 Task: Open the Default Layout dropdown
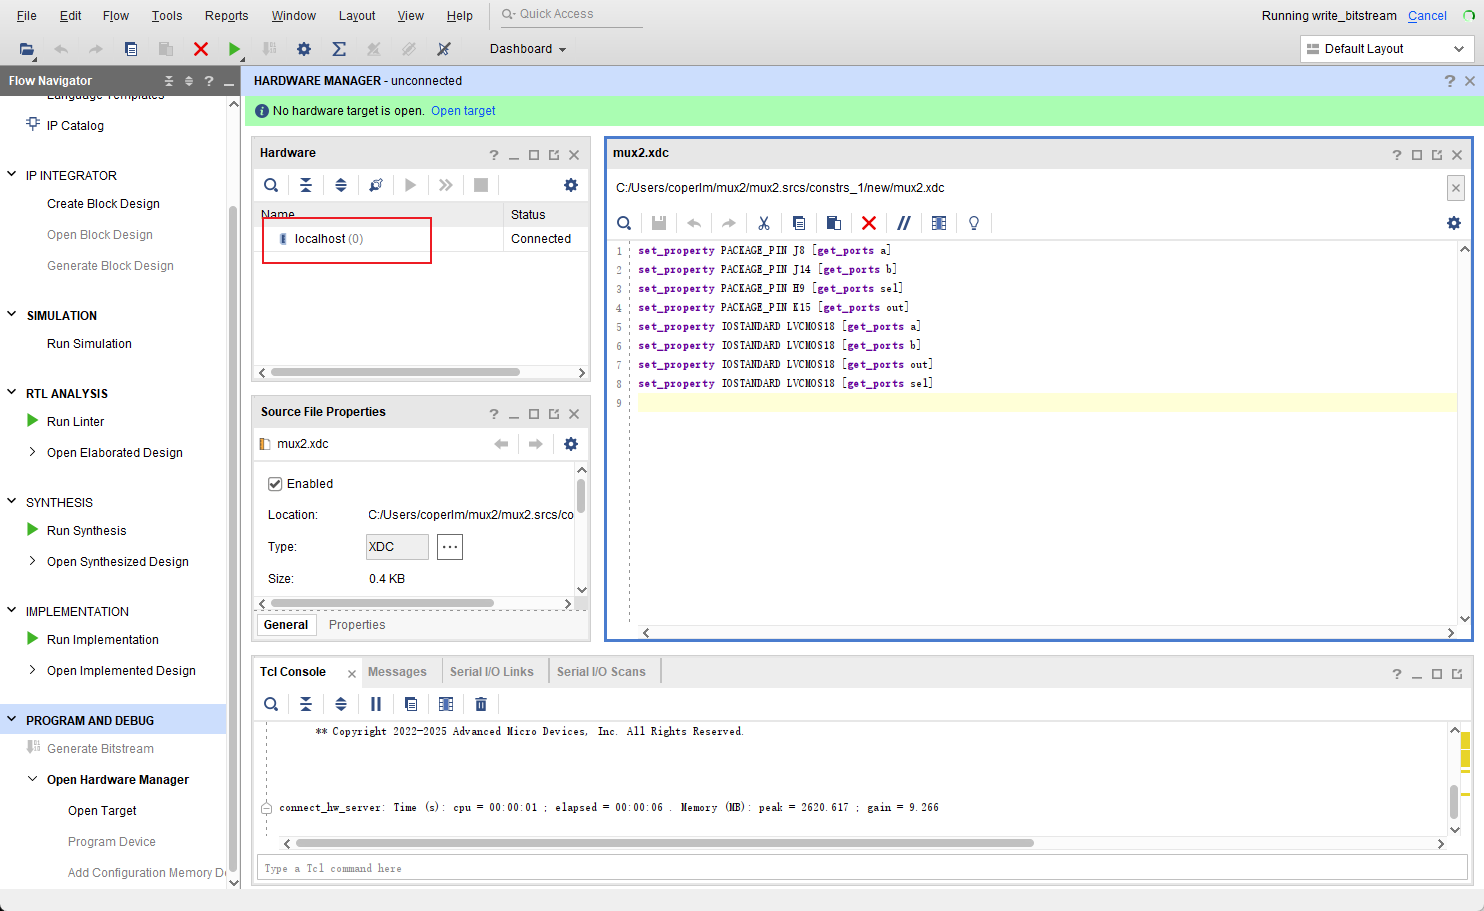point(1387,49)
